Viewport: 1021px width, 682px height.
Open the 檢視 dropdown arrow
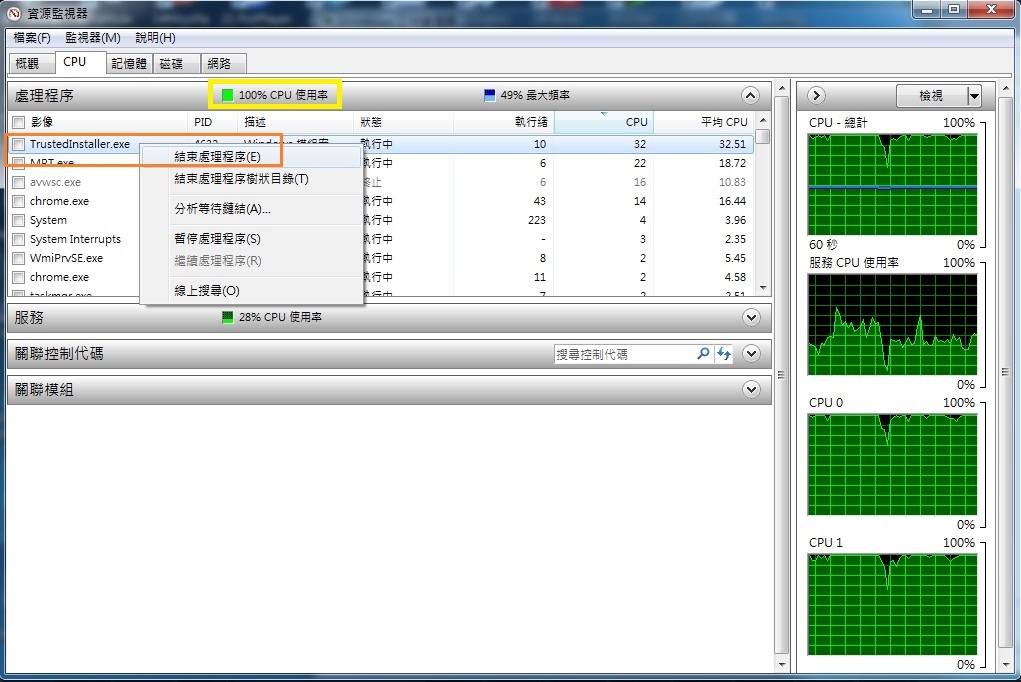(x=973, y=96)
